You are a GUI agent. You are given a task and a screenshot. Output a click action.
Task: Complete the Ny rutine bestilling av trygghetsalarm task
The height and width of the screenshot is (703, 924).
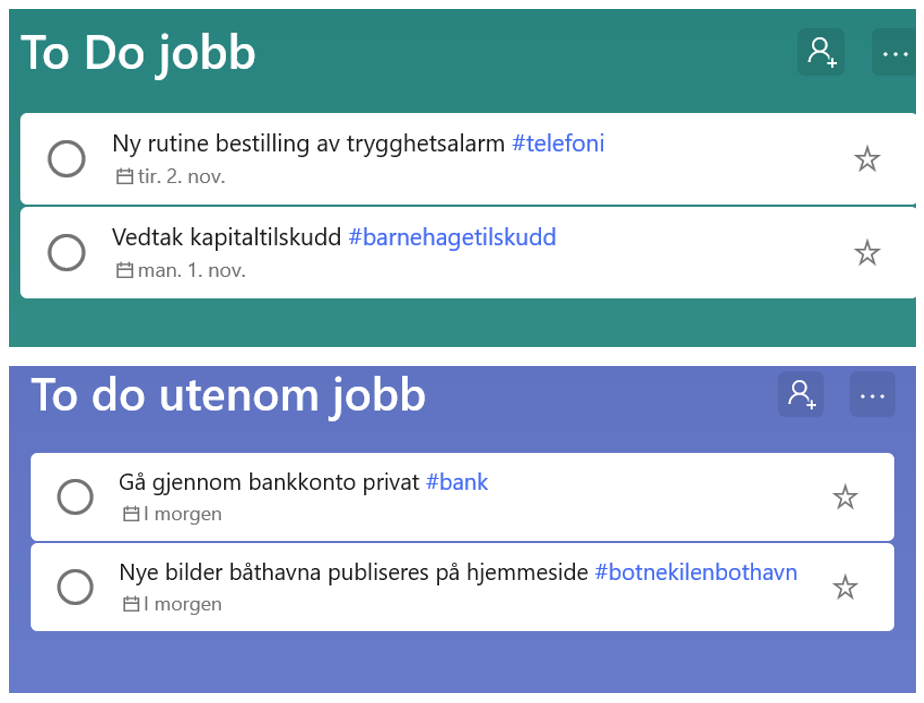tap(67, 159)
